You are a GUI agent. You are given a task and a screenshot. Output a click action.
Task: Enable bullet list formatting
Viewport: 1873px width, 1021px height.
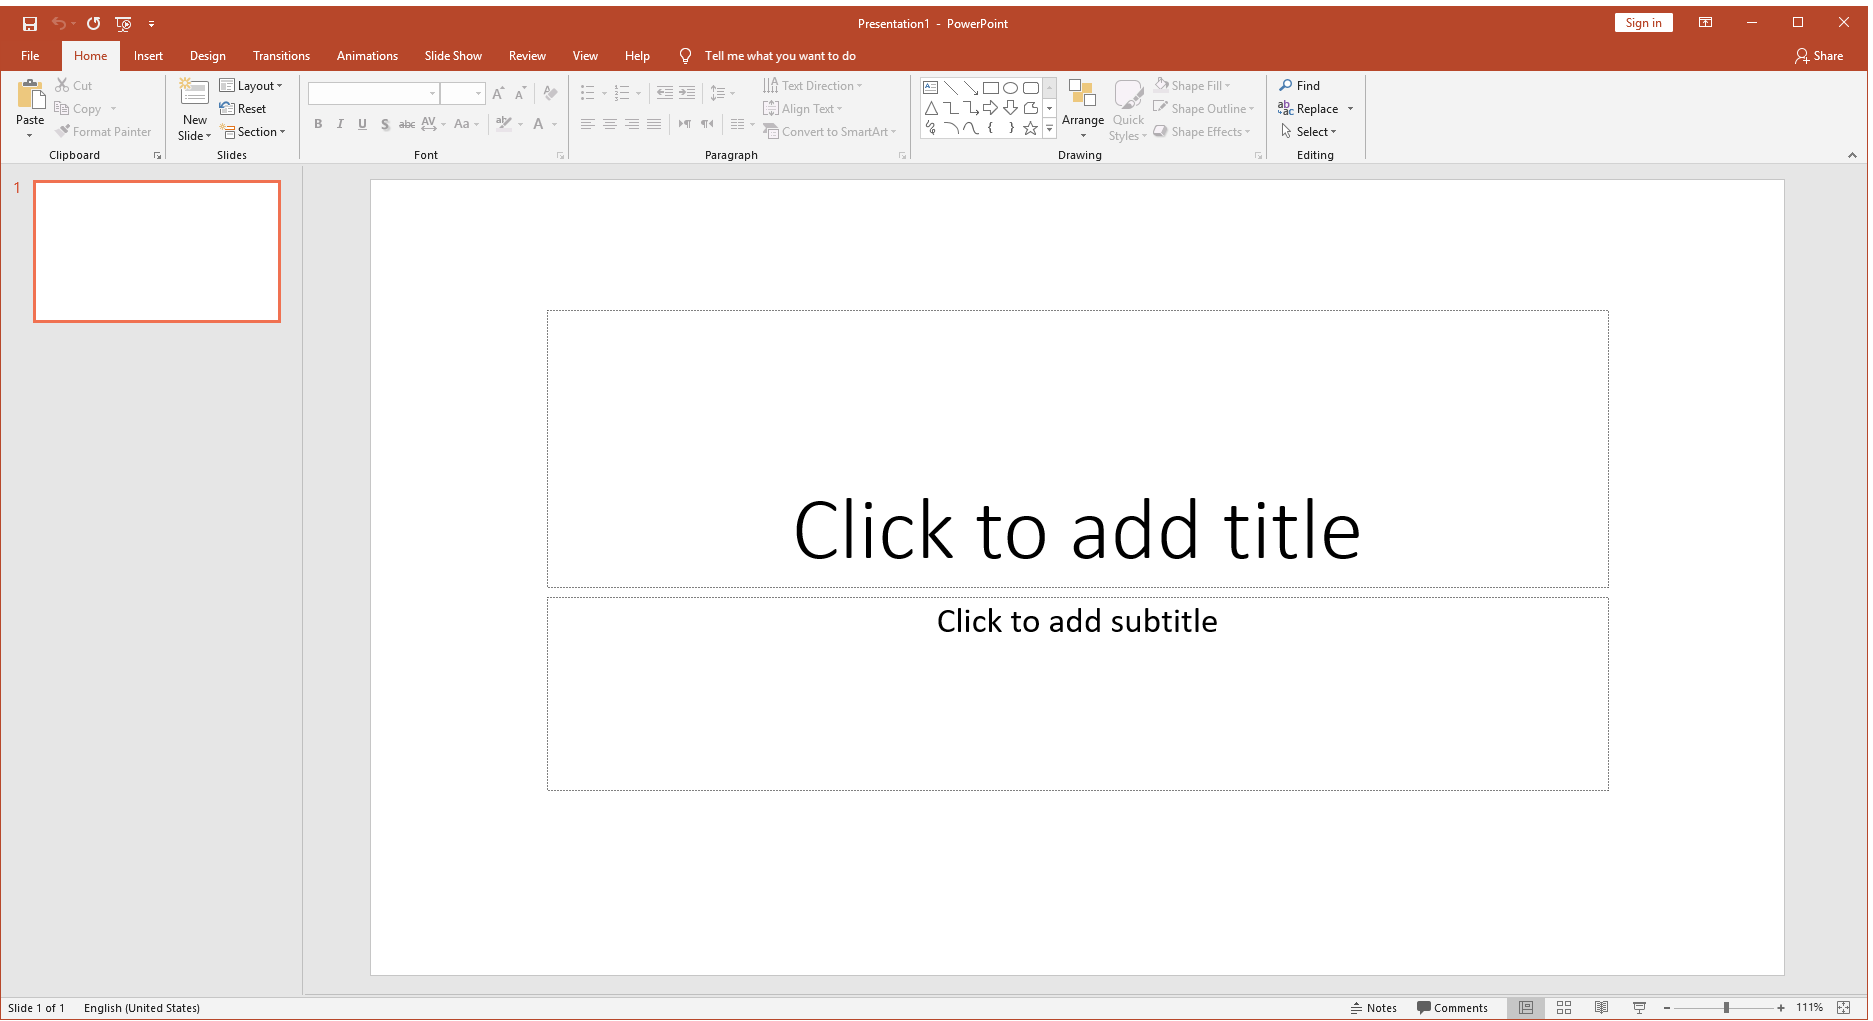[587, 92]
